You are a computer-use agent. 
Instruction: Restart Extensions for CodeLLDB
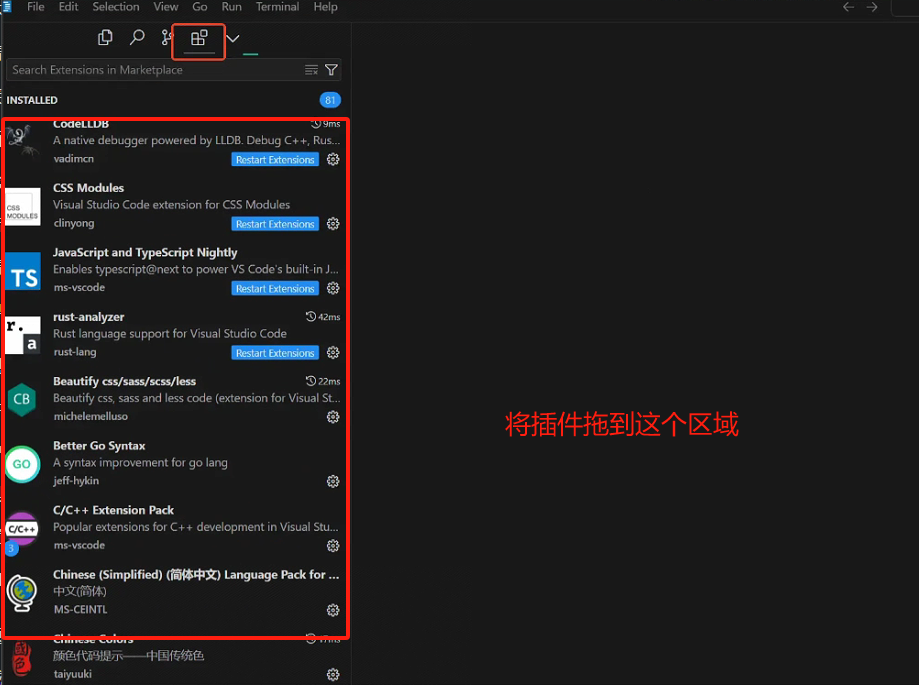click(275, 160)
